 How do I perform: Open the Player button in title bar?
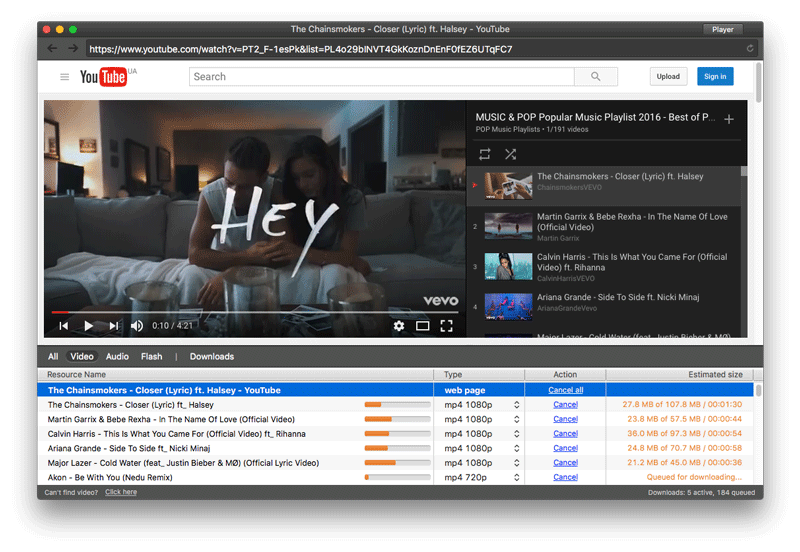point(722,29)
